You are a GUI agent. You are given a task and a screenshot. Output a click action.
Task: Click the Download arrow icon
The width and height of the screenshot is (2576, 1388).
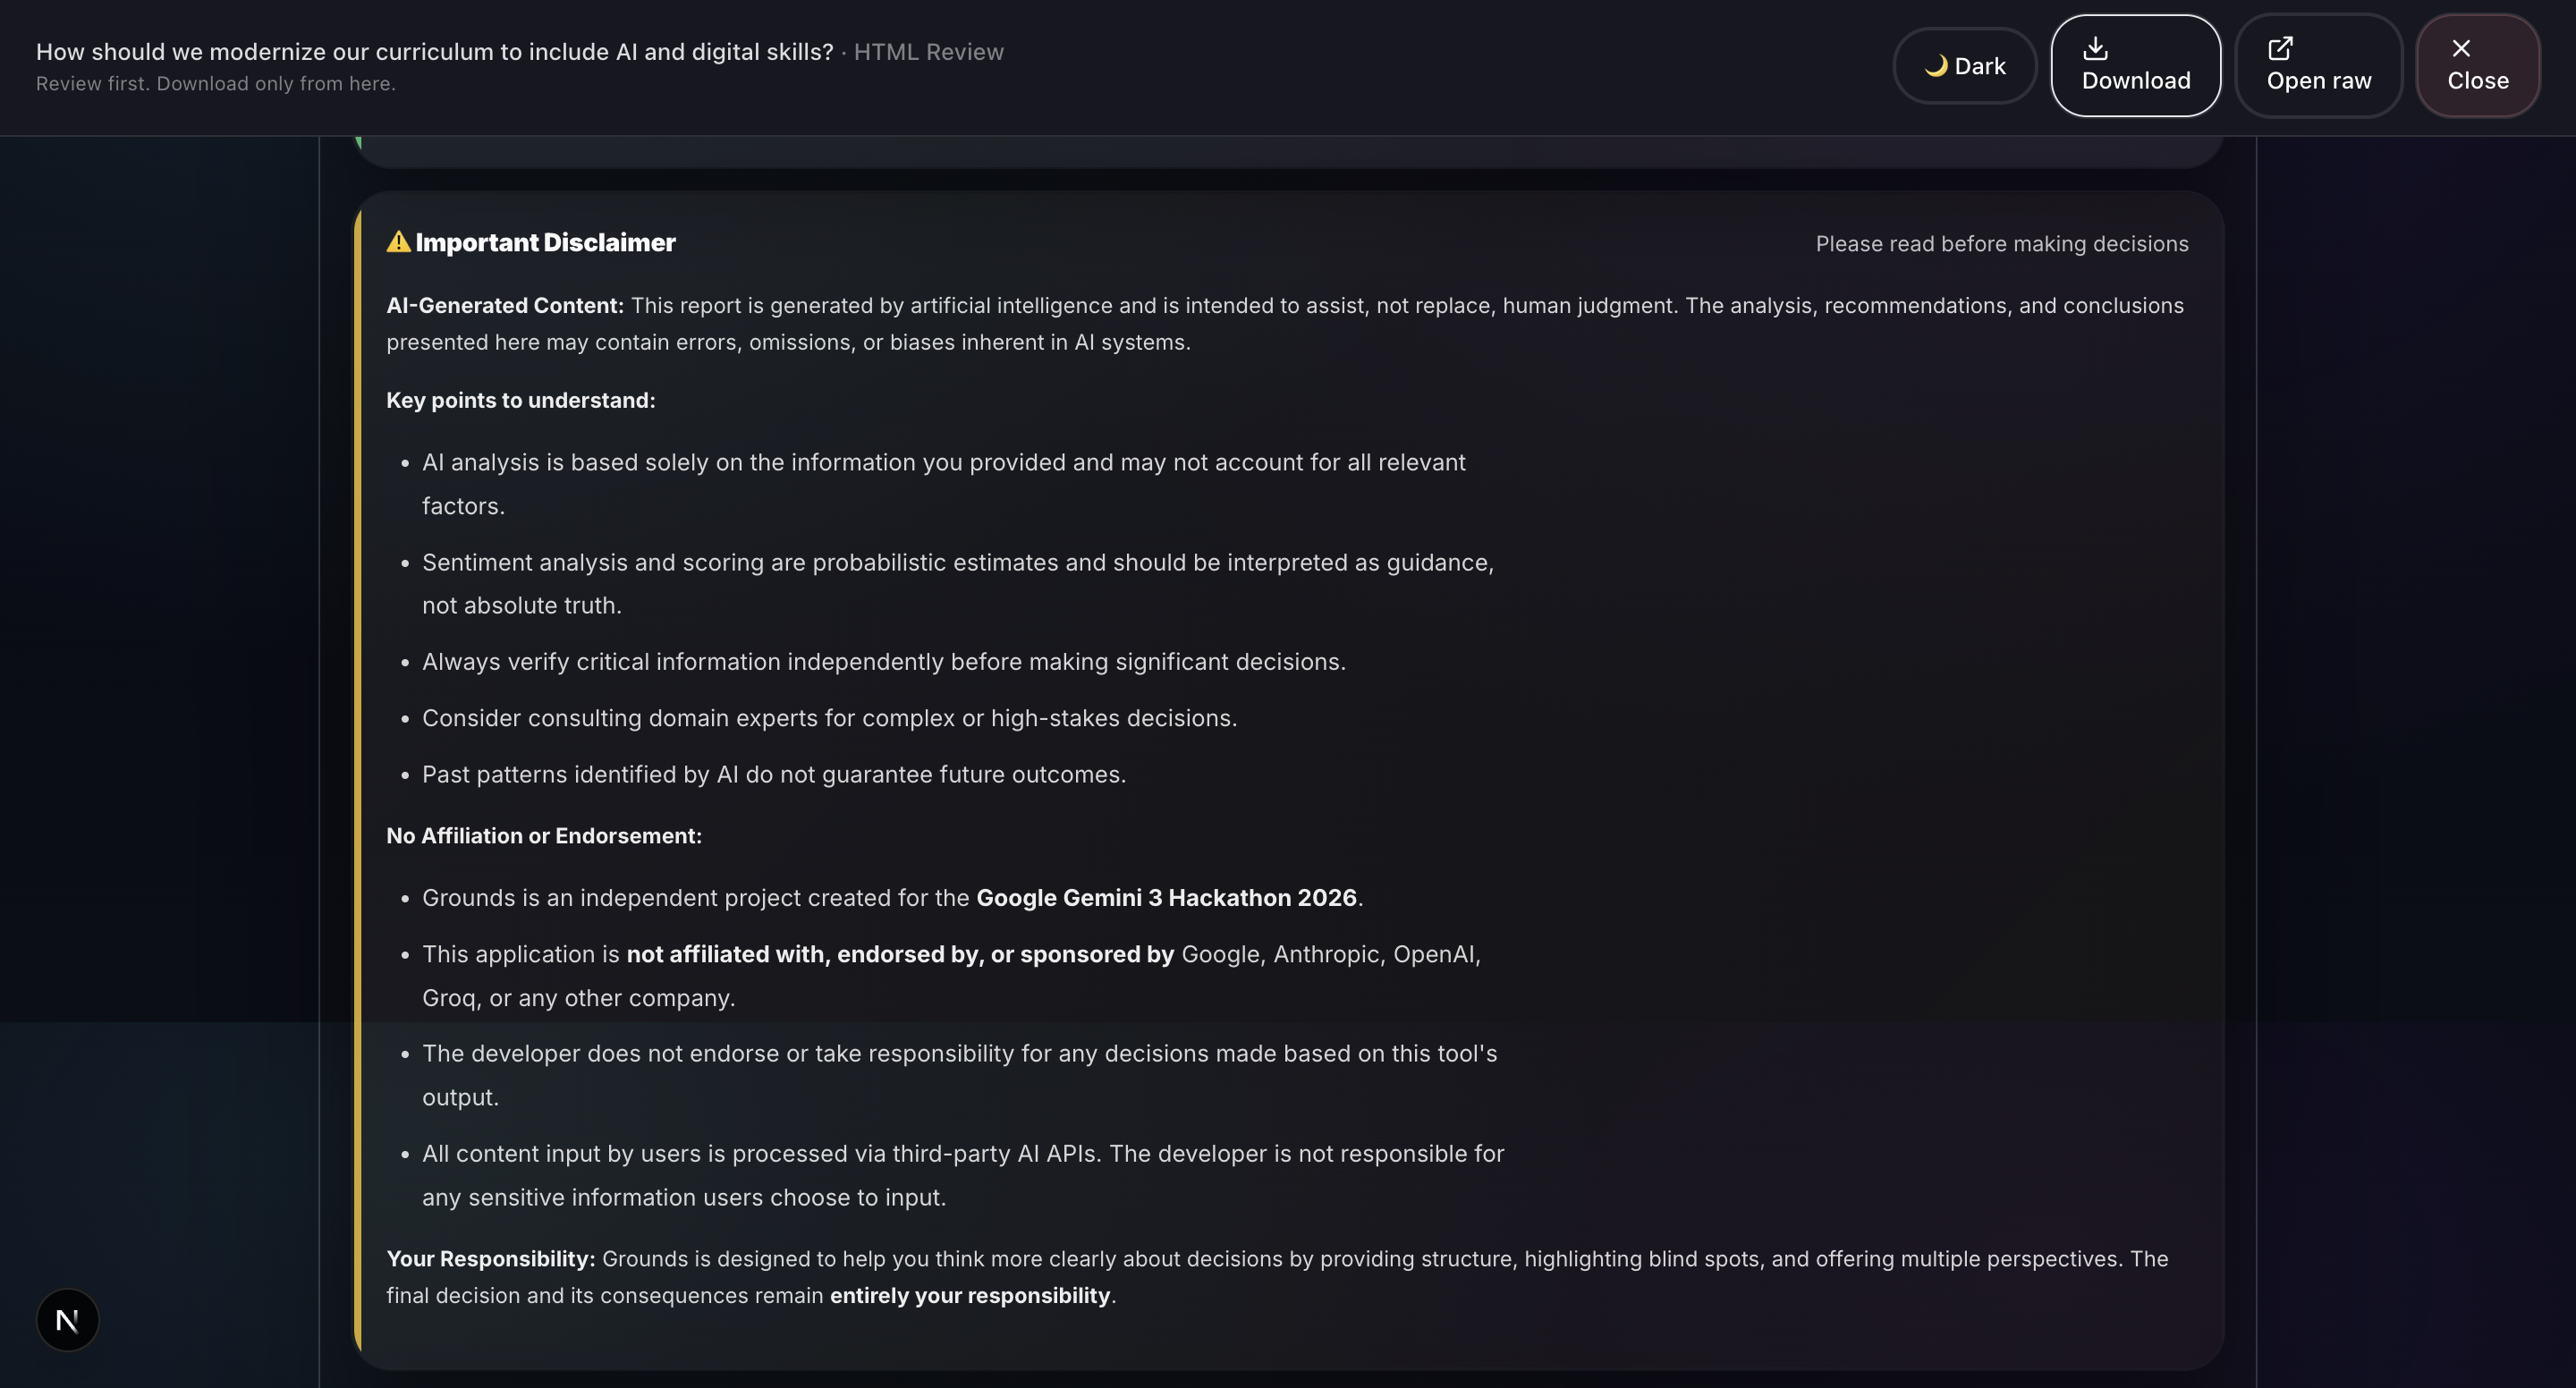2095,48
